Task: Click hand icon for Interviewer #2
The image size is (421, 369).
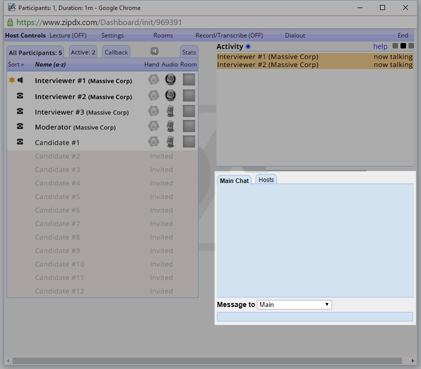Action: pyautogui.click(x=154, y=96)
